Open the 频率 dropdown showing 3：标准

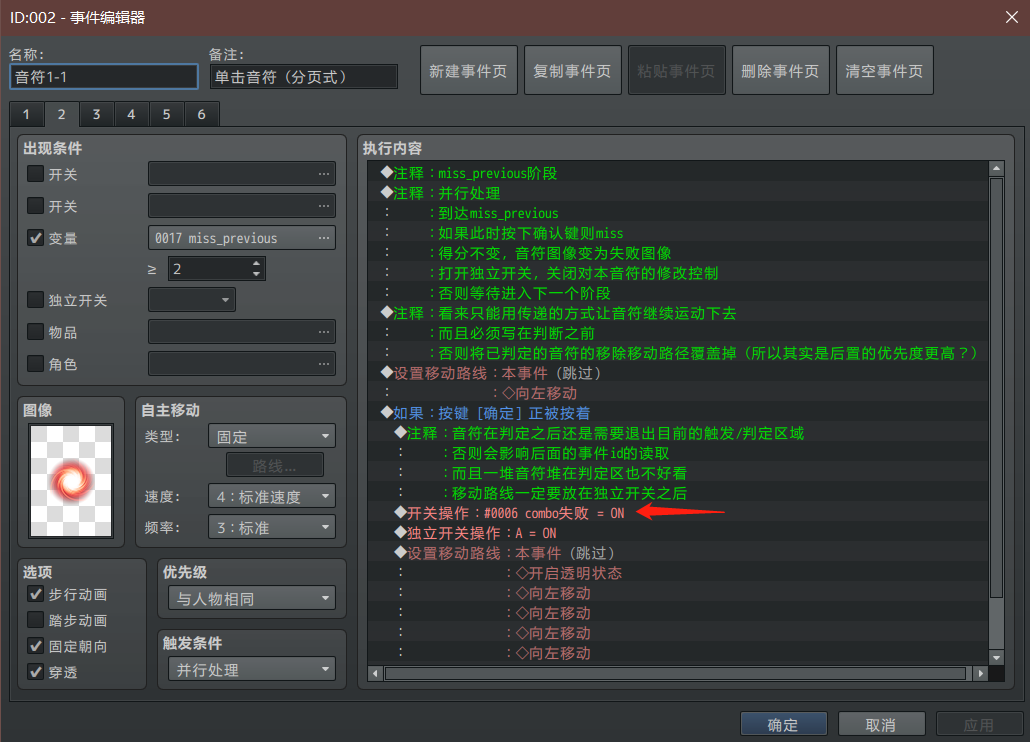272,527
